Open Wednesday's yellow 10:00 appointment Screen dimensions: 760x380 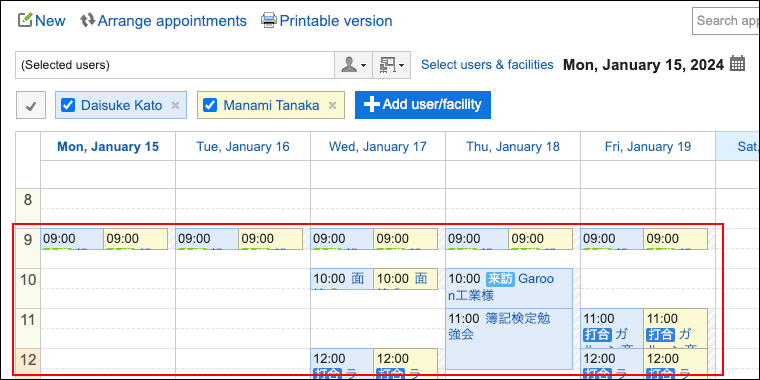point(405,279)
